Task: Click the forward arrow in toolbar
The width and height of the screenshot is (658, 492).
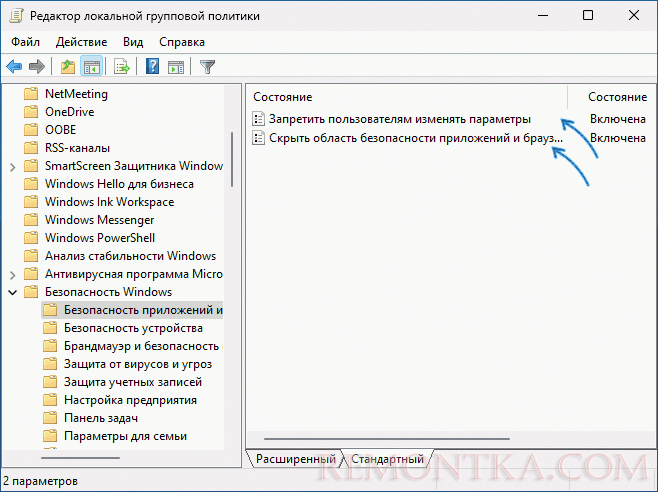Action: pos(37,66)
